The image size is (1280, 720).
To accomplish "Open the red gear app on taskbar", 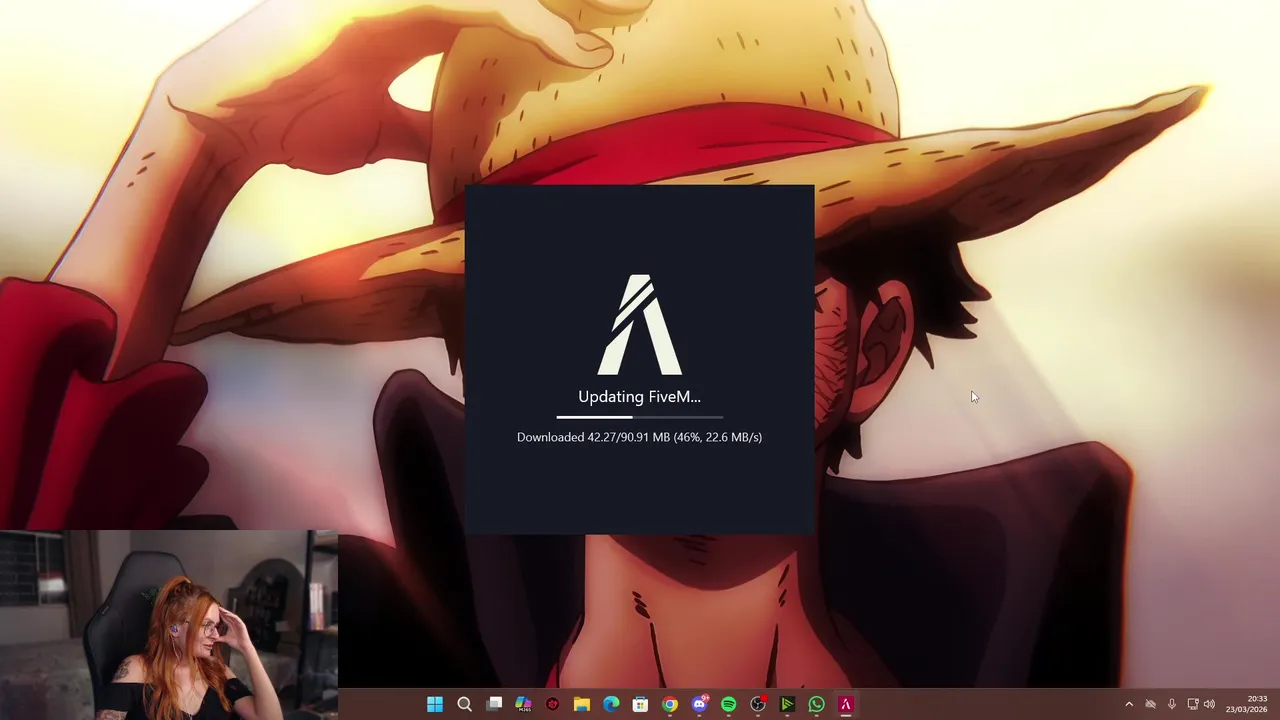I will pyautogui.click(x=552, y=704).
